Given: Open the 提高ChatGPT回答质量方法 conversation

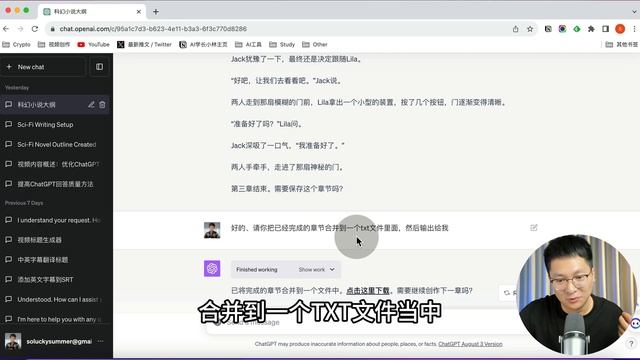Looking at the screenshot, I should point(55,184).
